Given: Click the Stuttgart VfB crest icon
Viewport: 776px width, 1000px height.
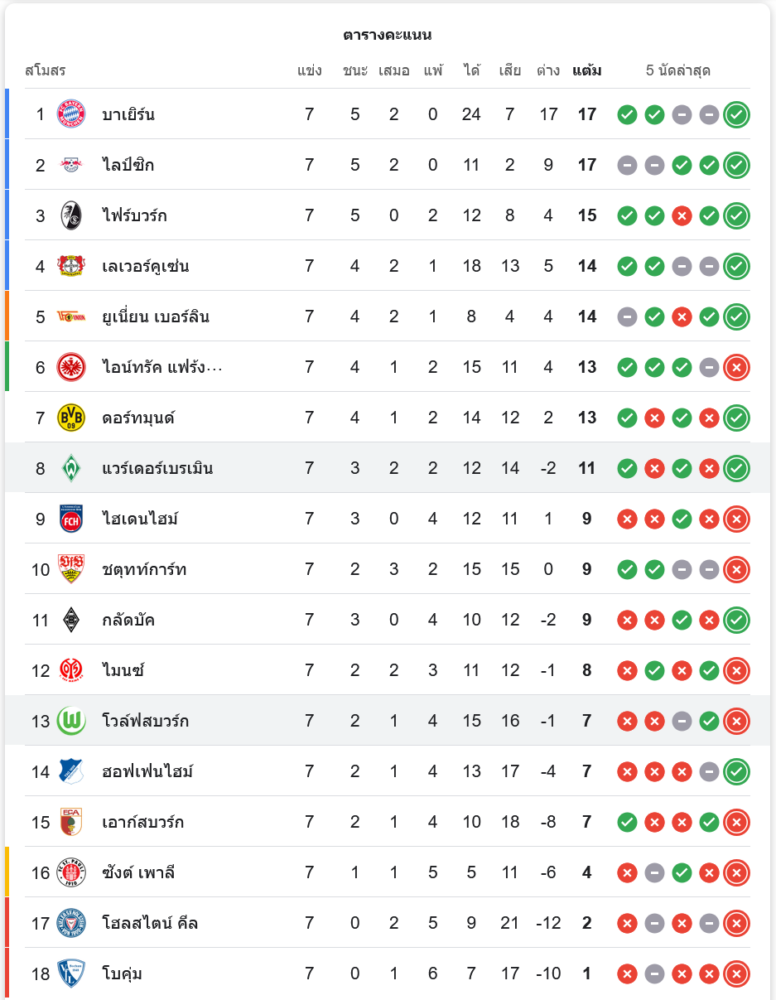Looking at the screenshot, I should tap(71, 569).
